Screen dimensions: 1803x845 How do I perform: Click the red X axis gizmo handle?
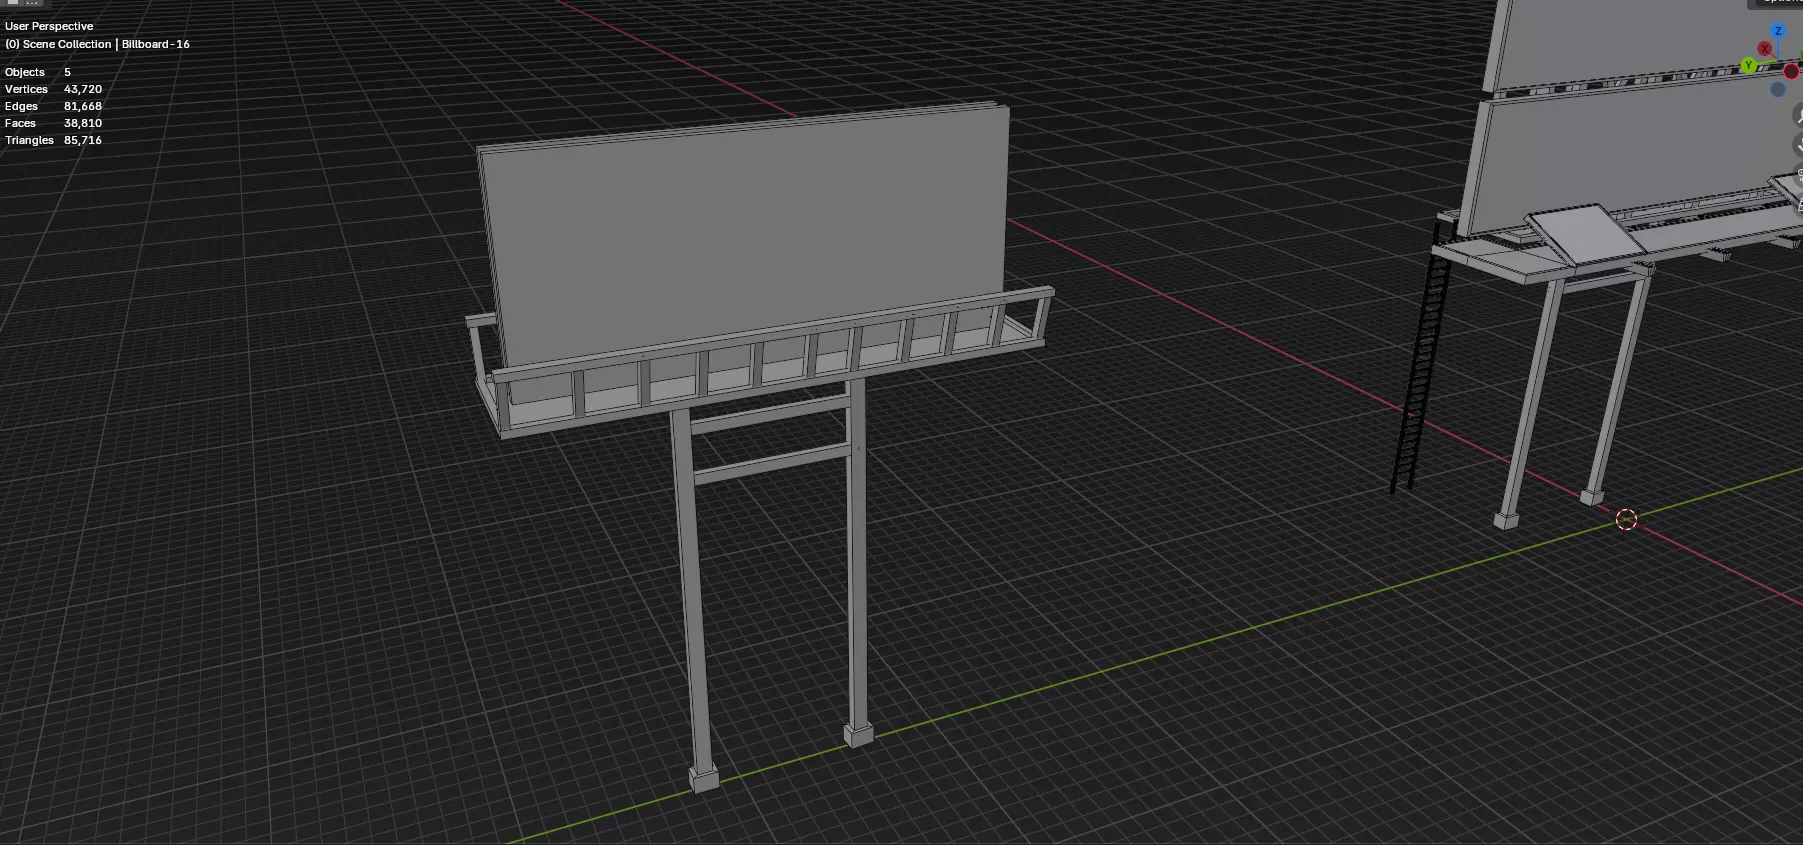pos(1765,49)
